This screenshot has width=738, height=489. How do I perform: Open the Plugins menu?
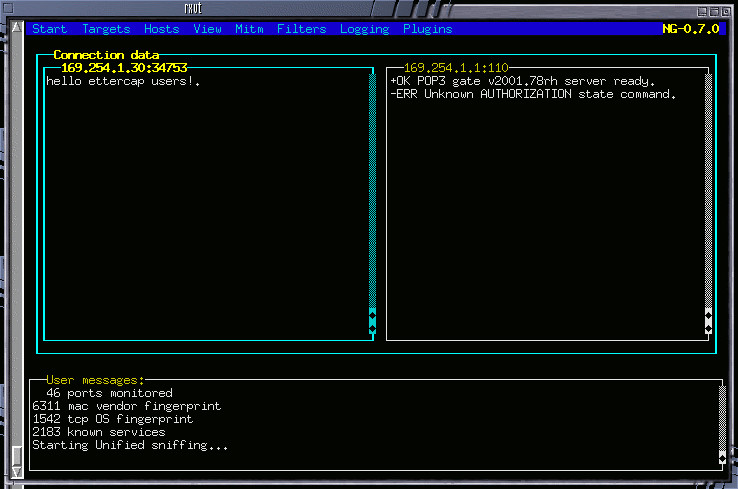coord(427,29)
